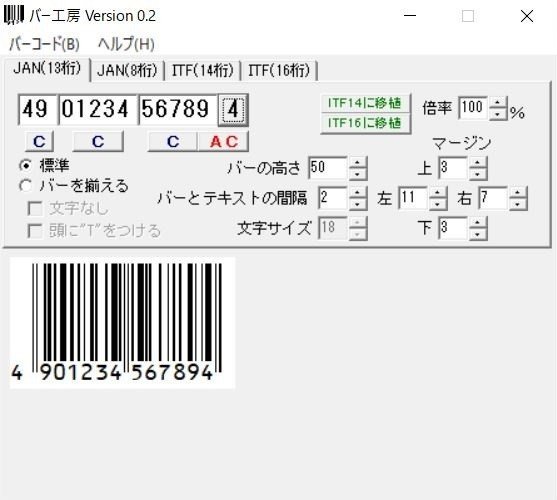Increase the 下 margin with the up arrow

(x=478, y=222)
